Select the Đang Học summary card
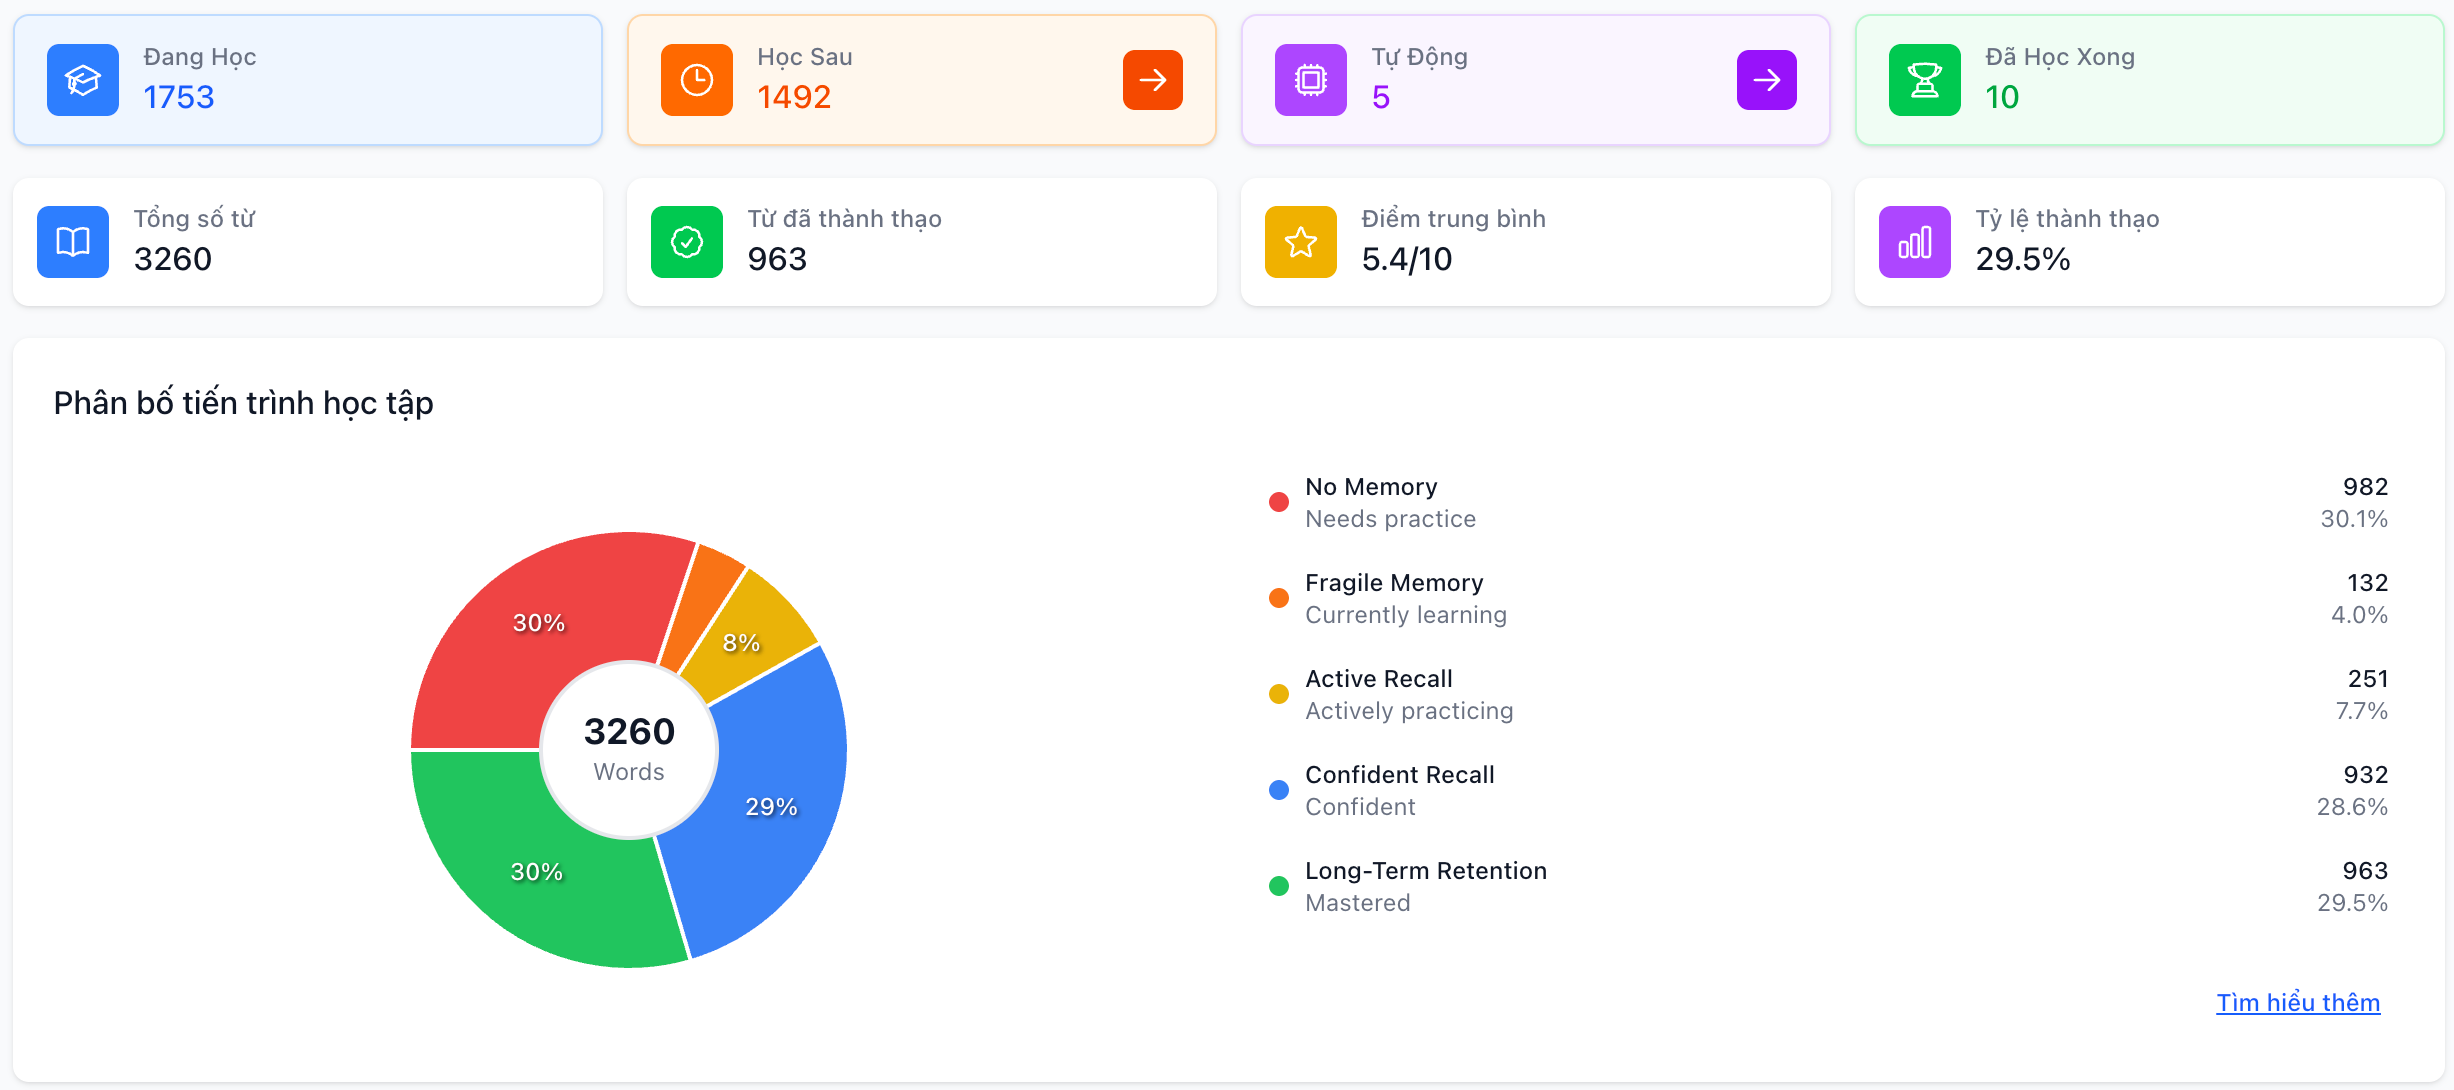Viewport: 2454px width, 1090px height. [x=306, y=79]
